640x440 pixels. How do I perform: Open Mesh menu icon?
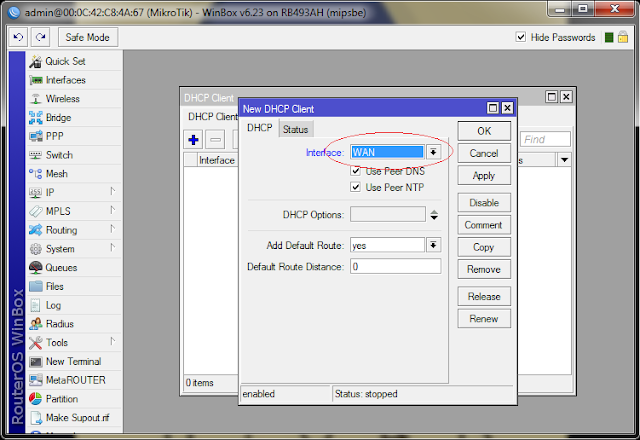[x=36, y=174]
